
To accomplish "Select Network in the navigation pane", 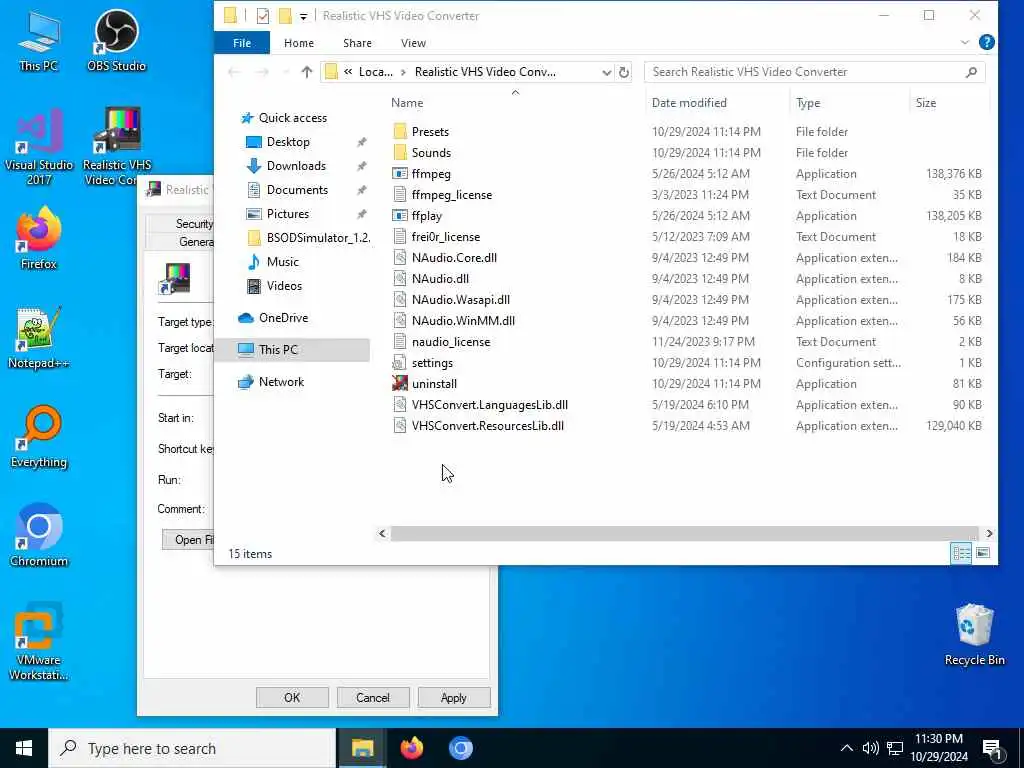I will 281,382.
